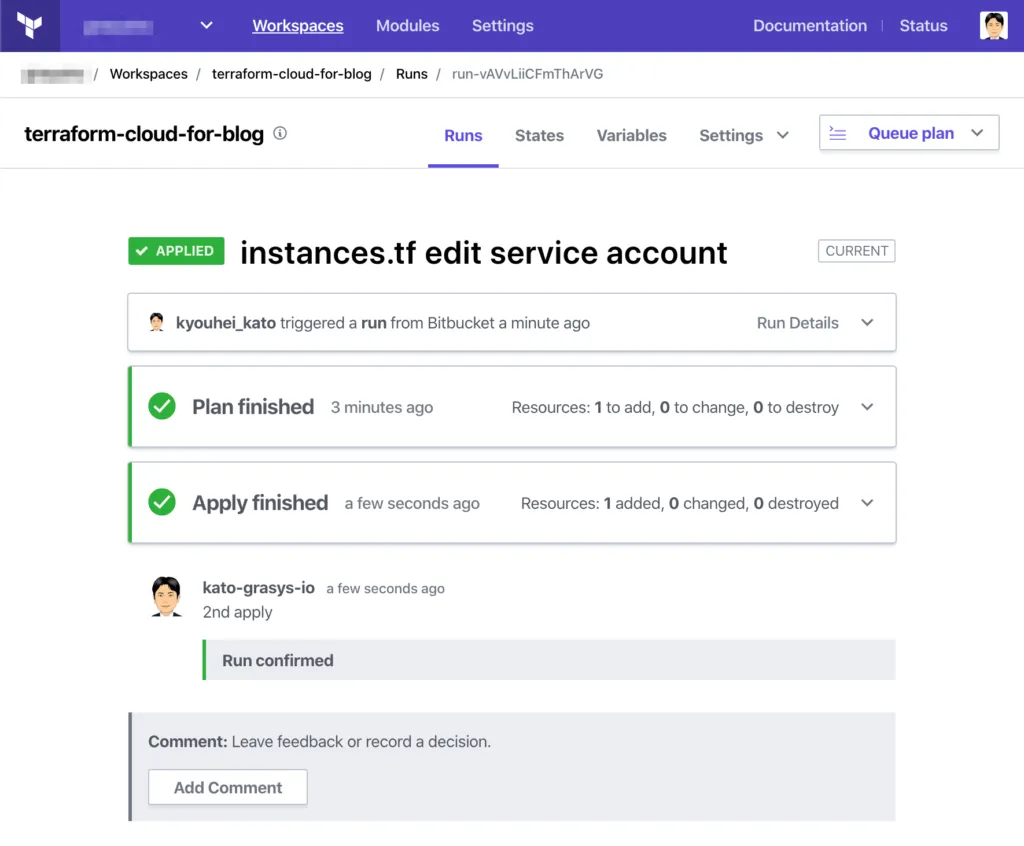
Task: Click the Workspaces breadcrumb link
Action: pyautogui.click(x=148, y=74)
